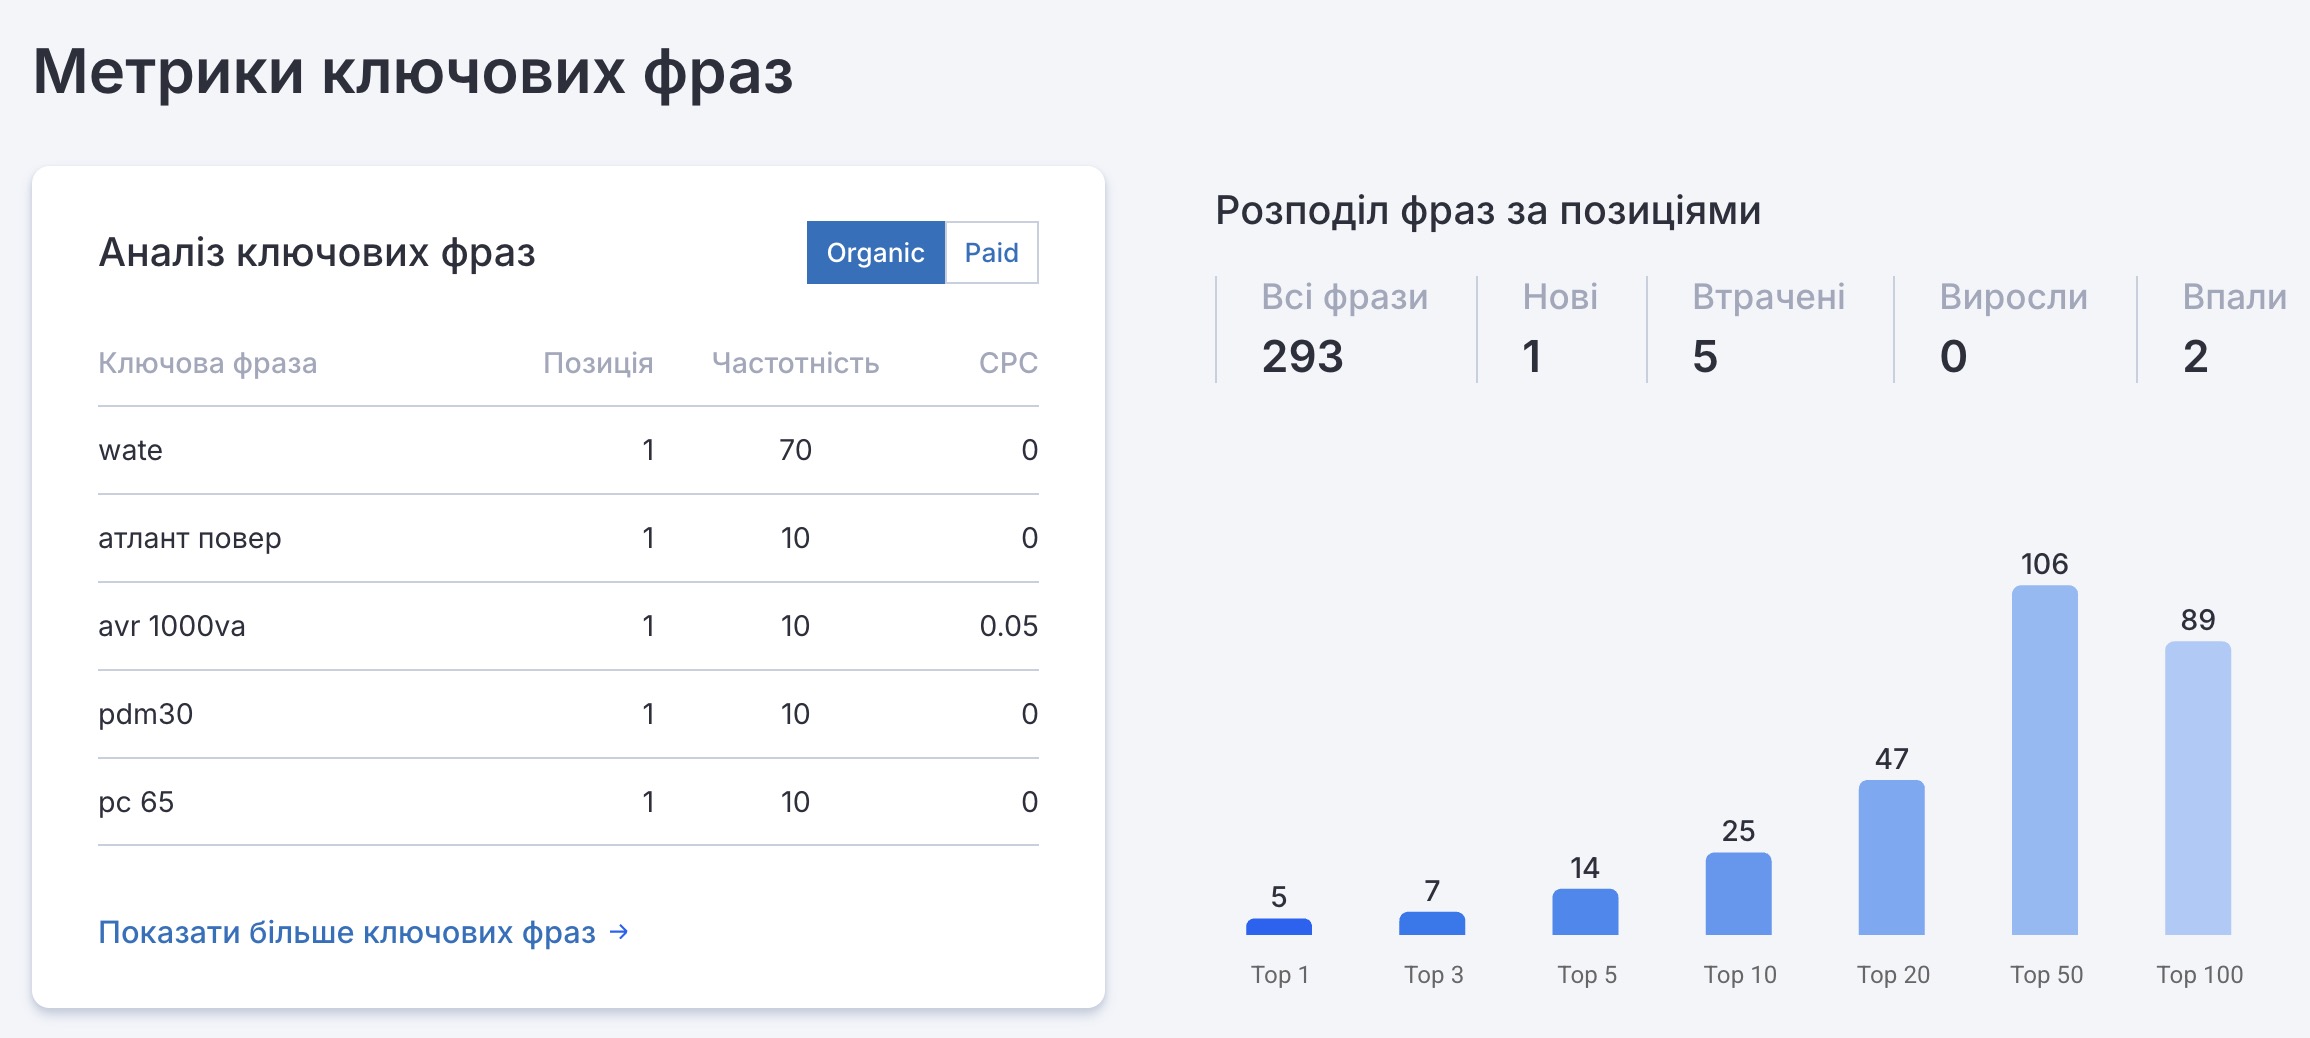Select the 'Нові' phrases tab
The image size is (2310, 1038).
click(1559, 328)
